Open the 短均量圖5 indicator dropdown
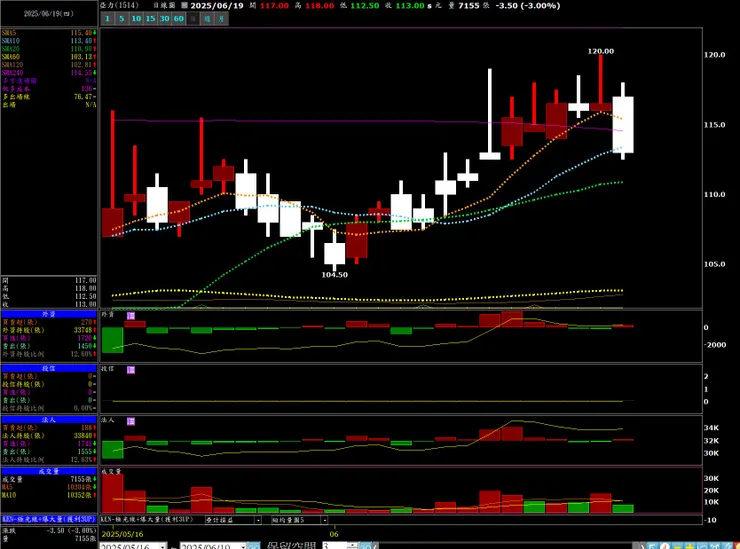 click(x=324, y=520)
